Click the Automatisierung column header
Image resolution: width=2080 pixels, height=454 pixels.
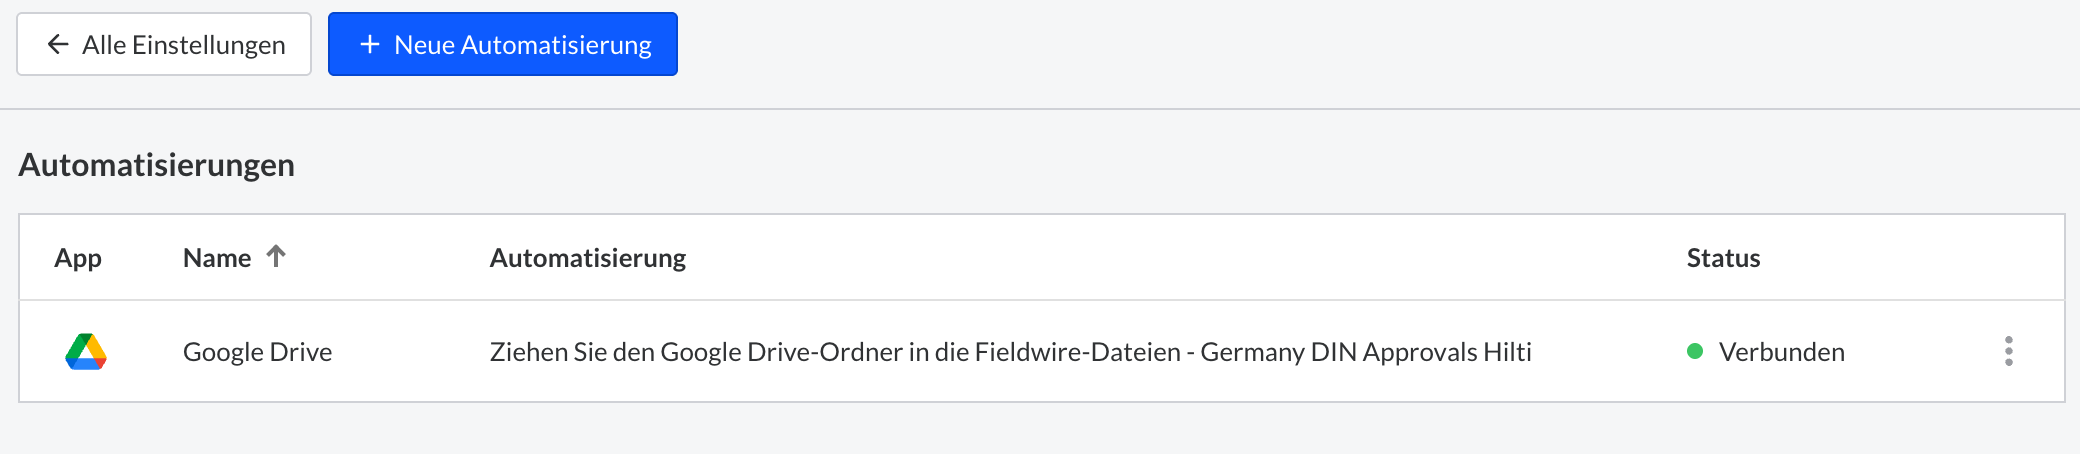tap(588, 258)
